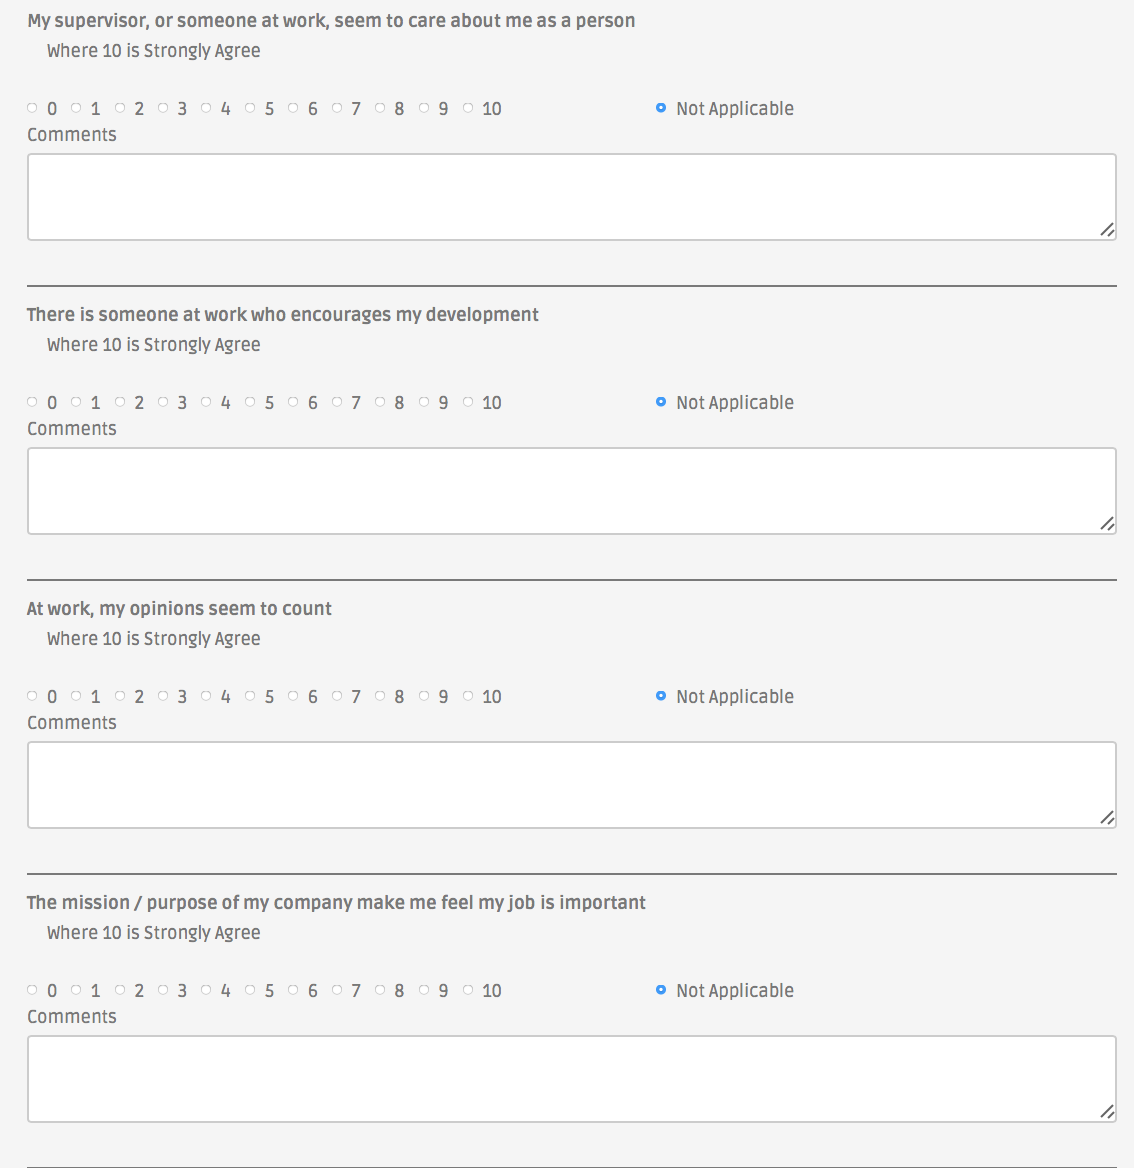Select rating 8 for company mission question

coord(380,990)
